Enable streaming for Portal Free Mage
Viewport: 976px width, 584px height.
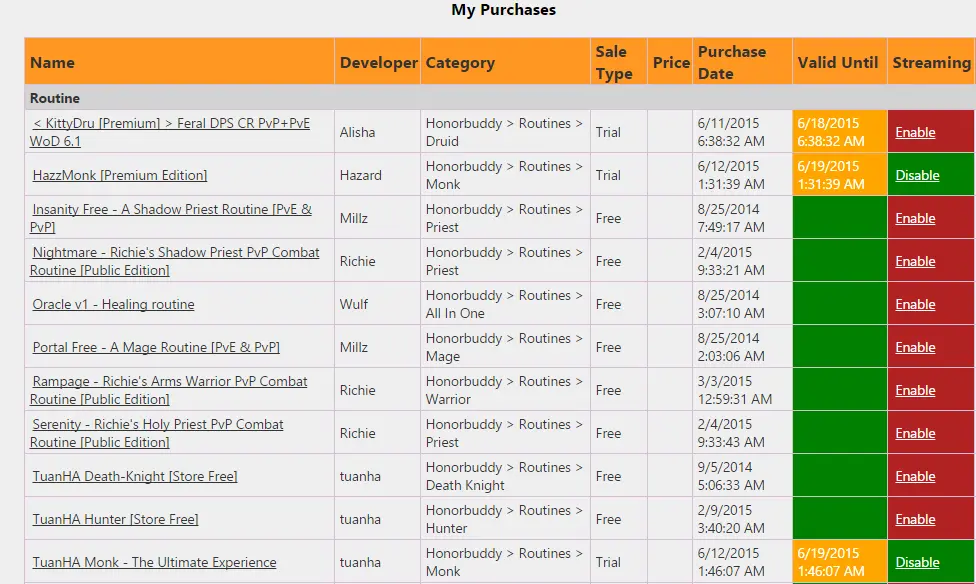click(915, 347)
